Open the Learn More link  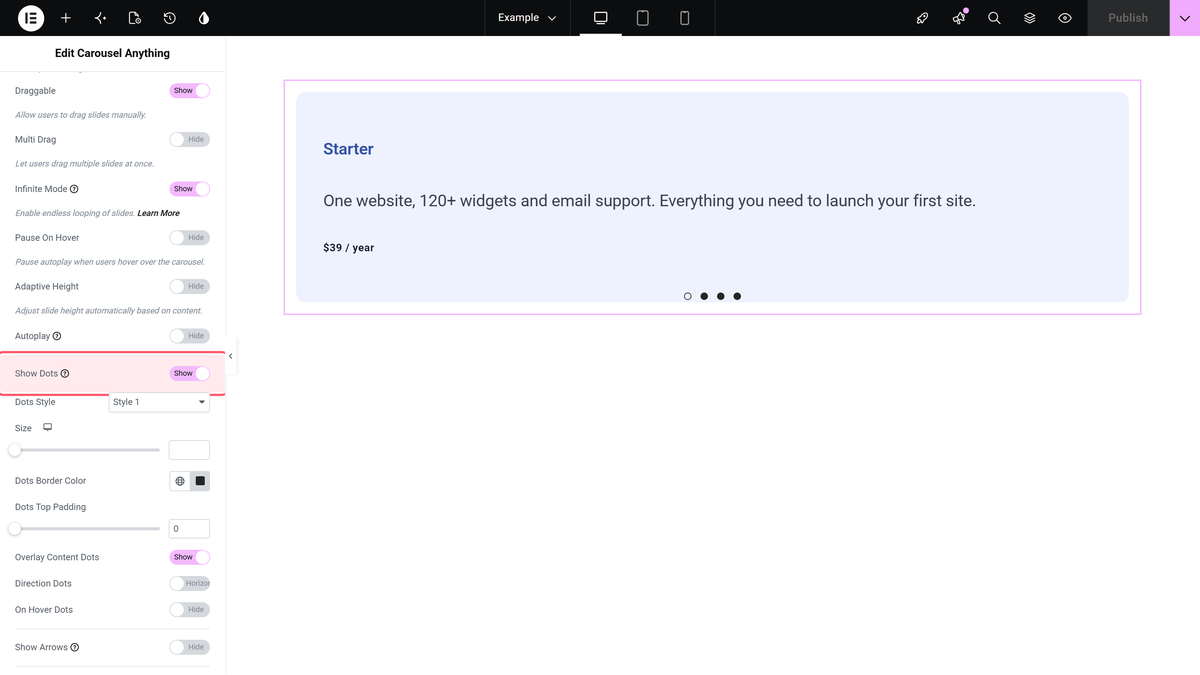pos(158,213)
